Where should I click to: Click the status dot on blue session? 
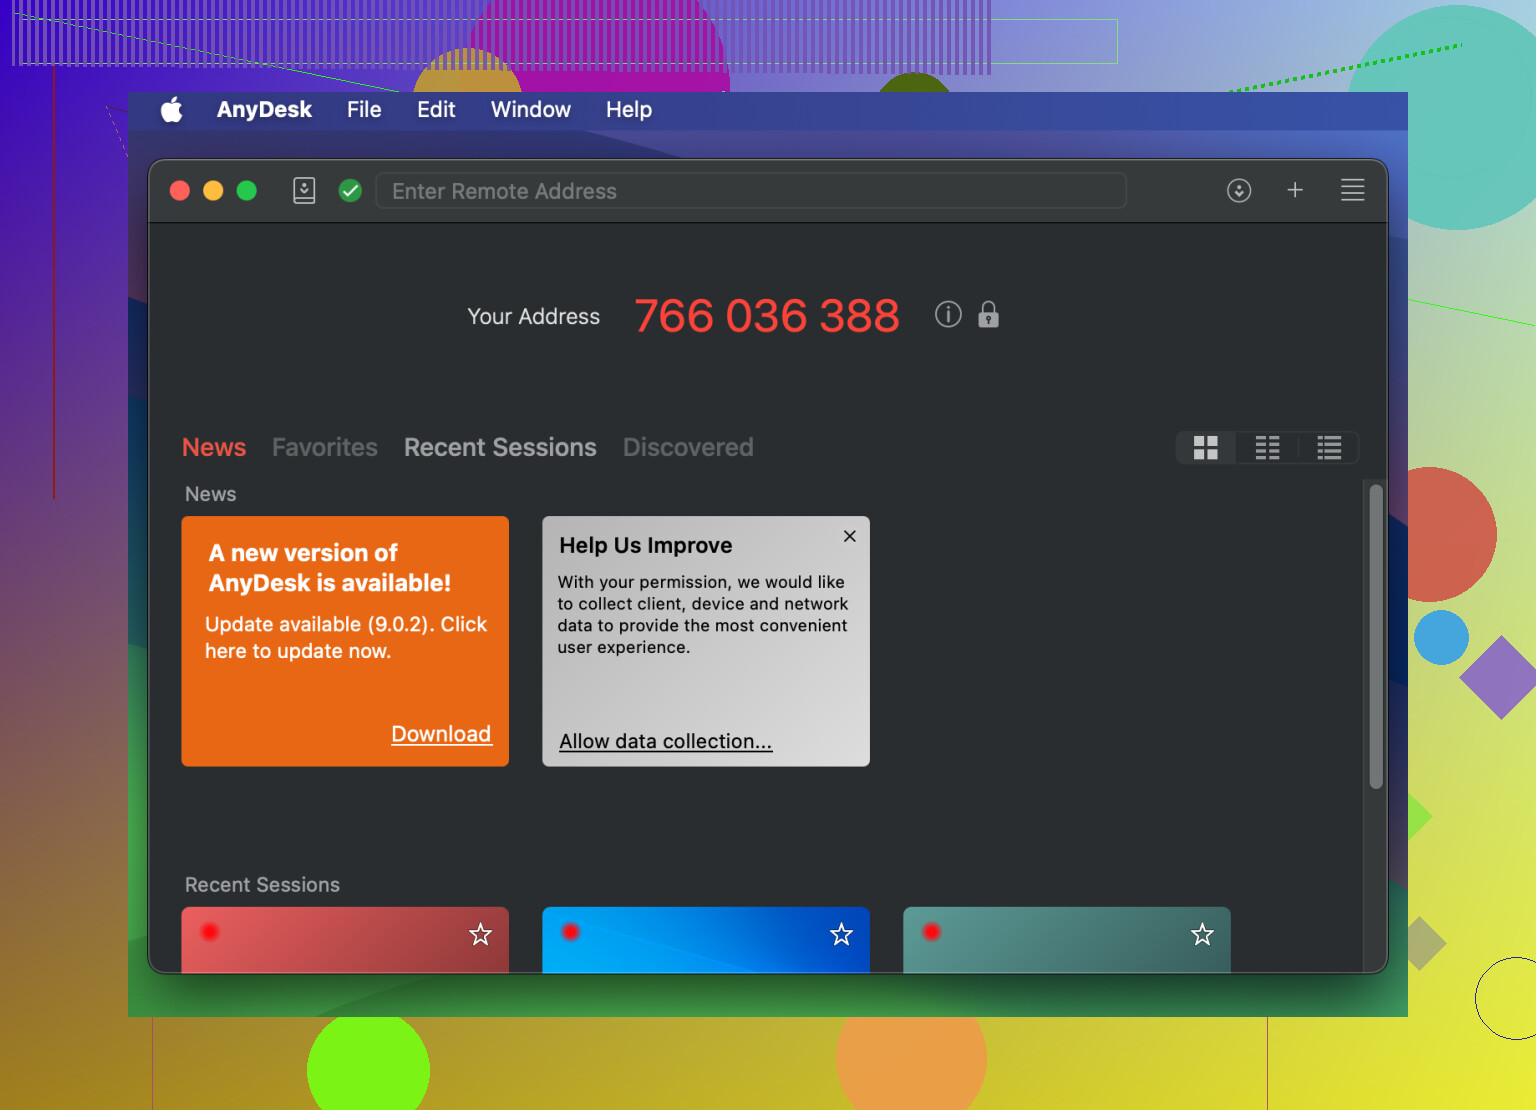tap(571, 932)
